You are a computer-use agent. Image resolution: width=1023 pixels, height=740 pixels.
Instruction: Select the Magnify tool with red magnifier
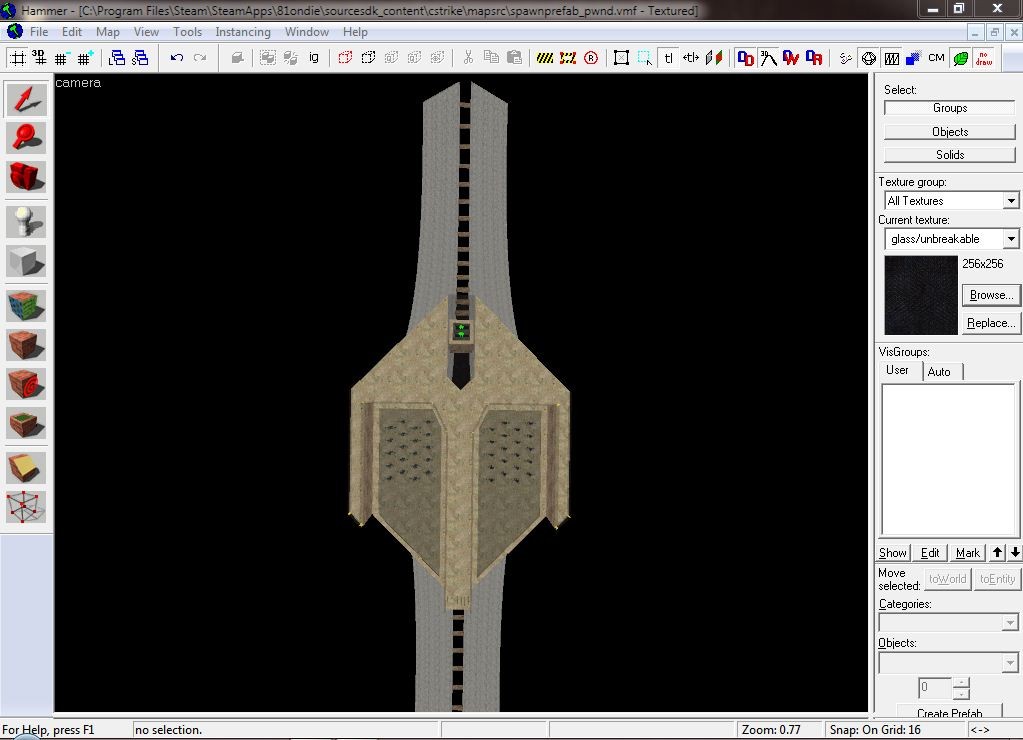27,138
